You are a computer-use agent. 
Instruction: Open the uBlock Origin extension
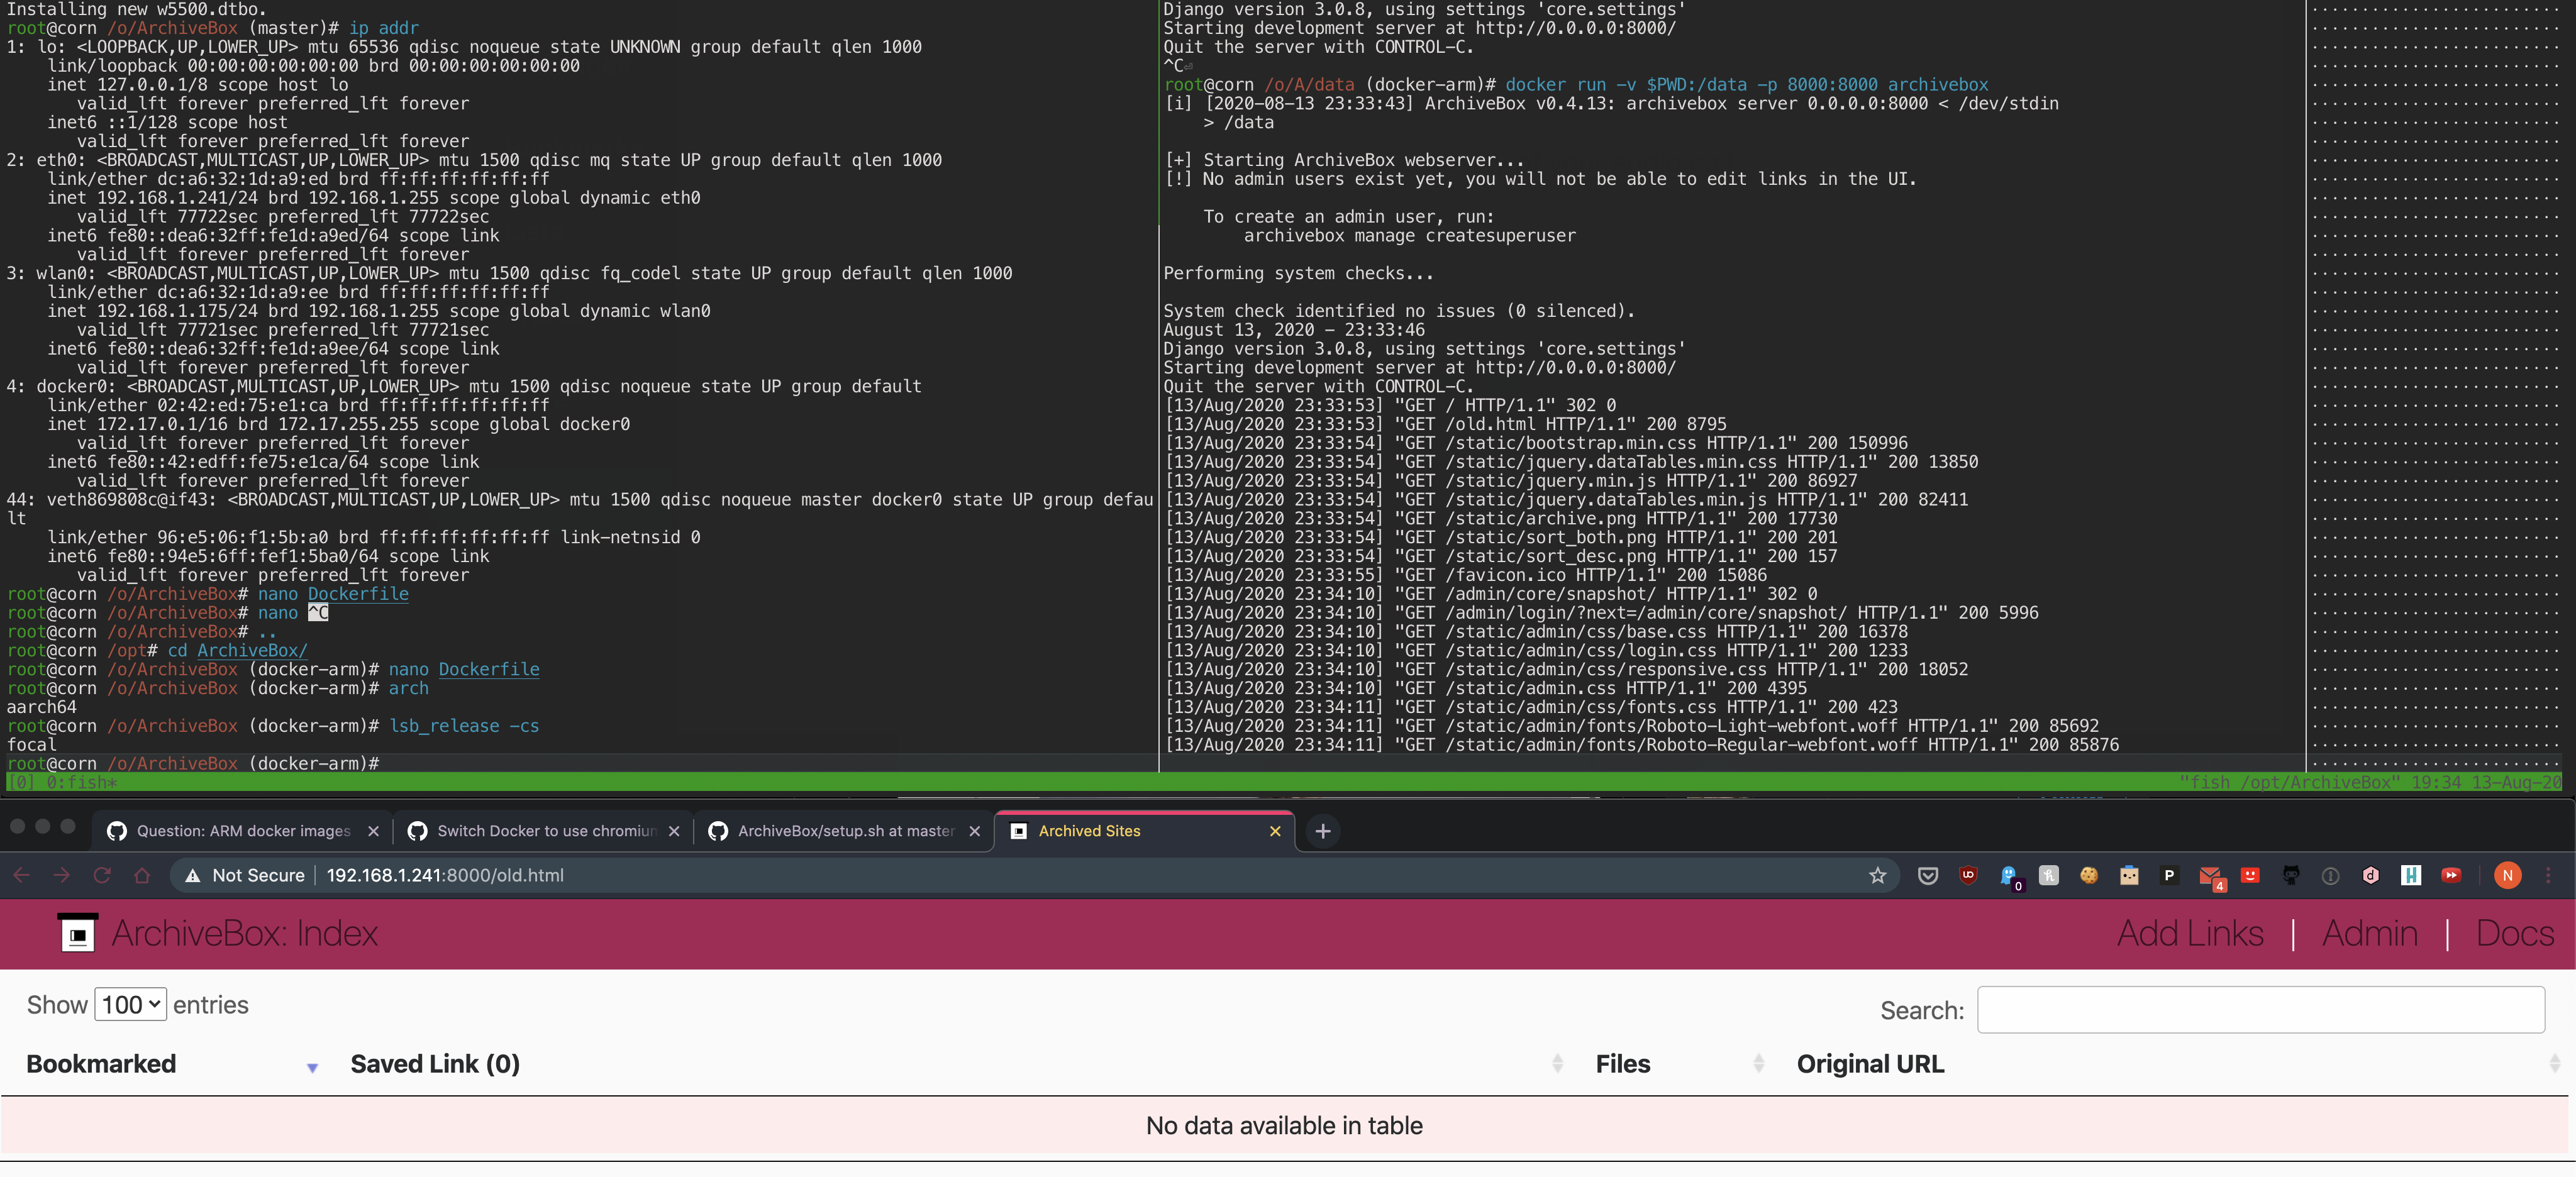pos(1968,876)
